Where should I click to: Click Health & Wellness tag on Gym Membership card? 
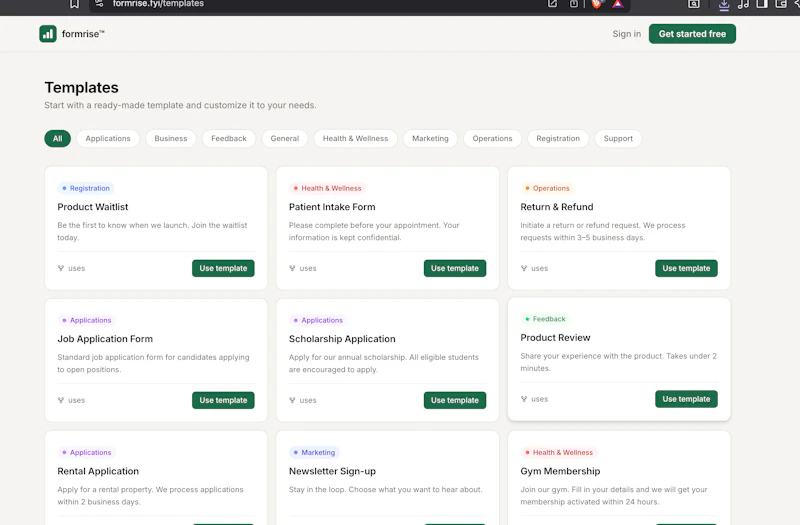[559, 453]
